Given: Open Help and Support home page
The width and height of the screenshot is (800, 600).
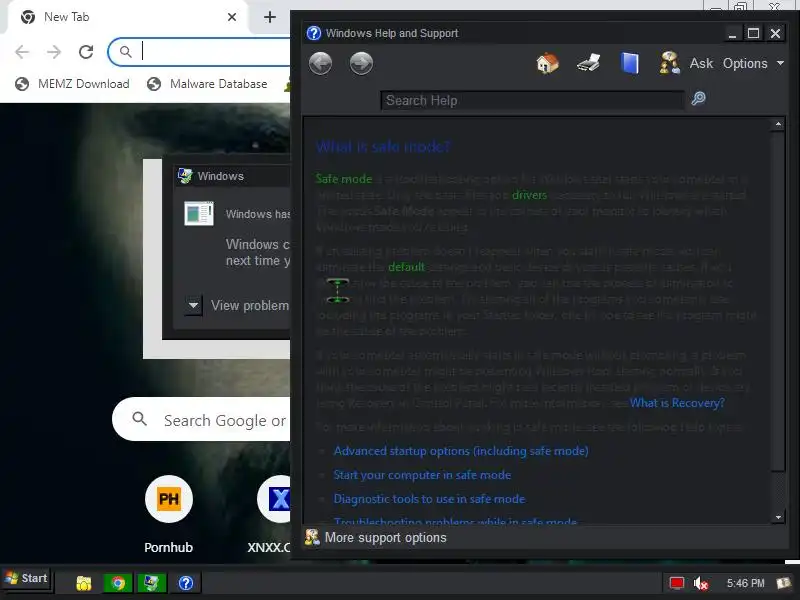Looking at the screenshot, I should coord(547,63).
